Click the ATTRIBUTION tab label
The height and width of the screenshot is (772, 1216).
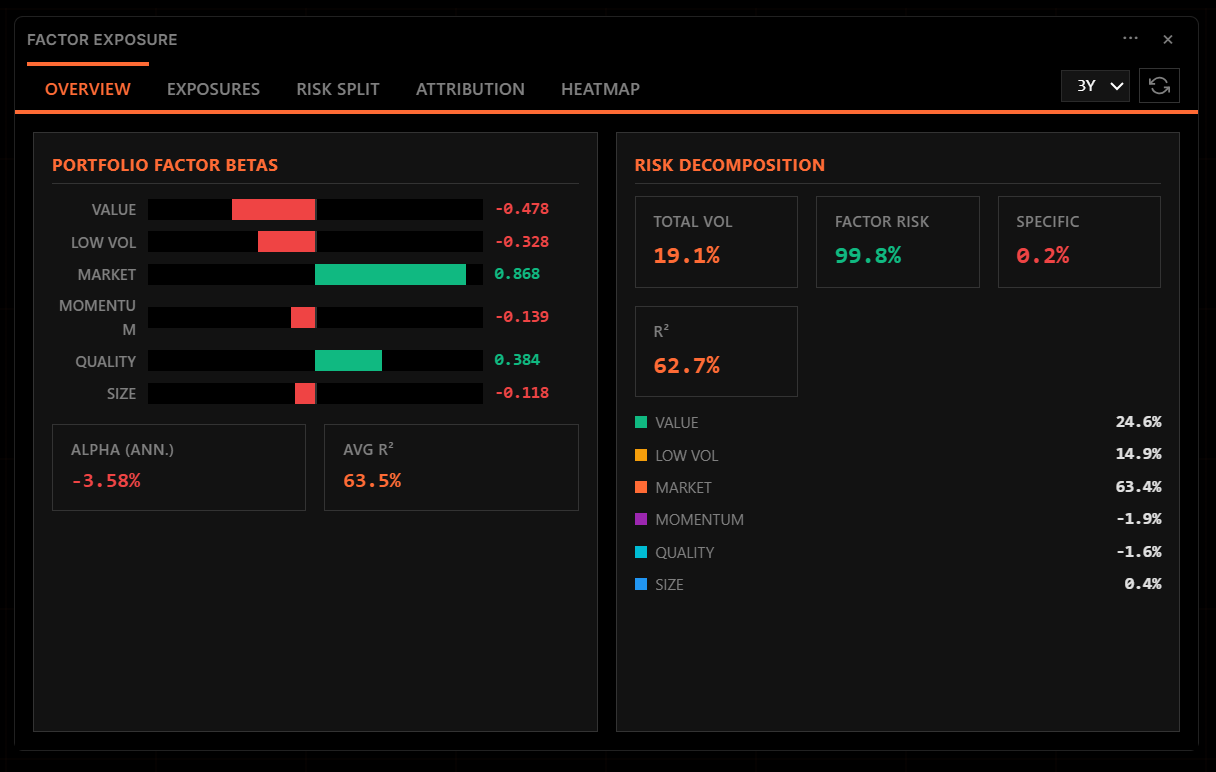click(470, 89)
